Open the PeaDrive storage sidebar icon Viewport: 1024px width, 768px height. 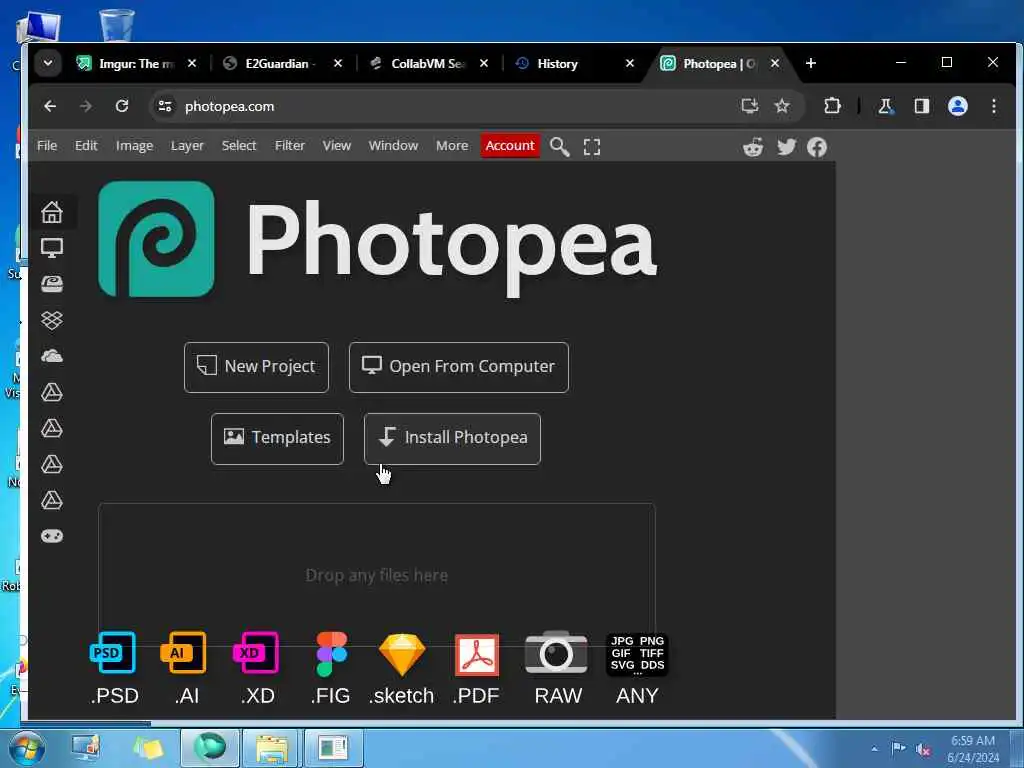(x=52, y=284)
